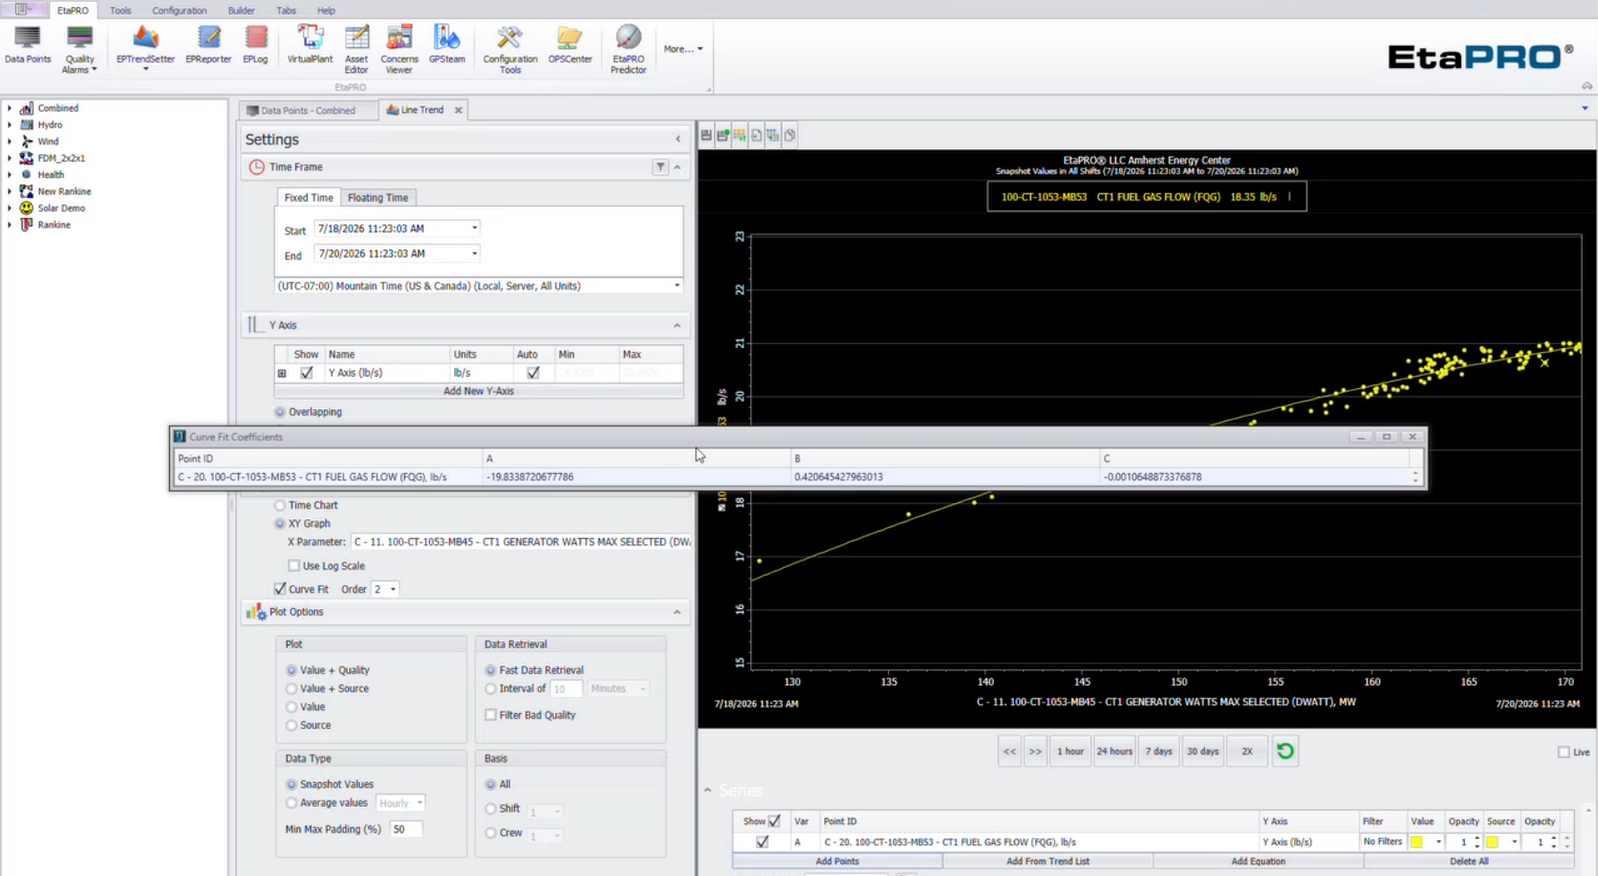Screen dimensions: 1598x876
Task: Launch EtaPRO Predictor
Action: point(628,49)
